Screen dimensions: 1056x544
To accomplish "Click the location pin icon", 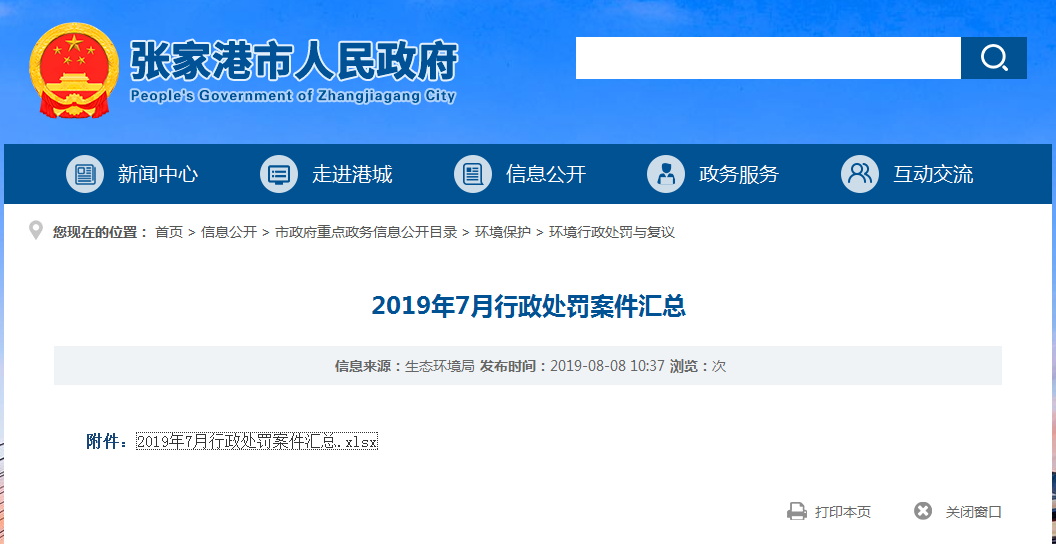I will [x=36, y=231].
